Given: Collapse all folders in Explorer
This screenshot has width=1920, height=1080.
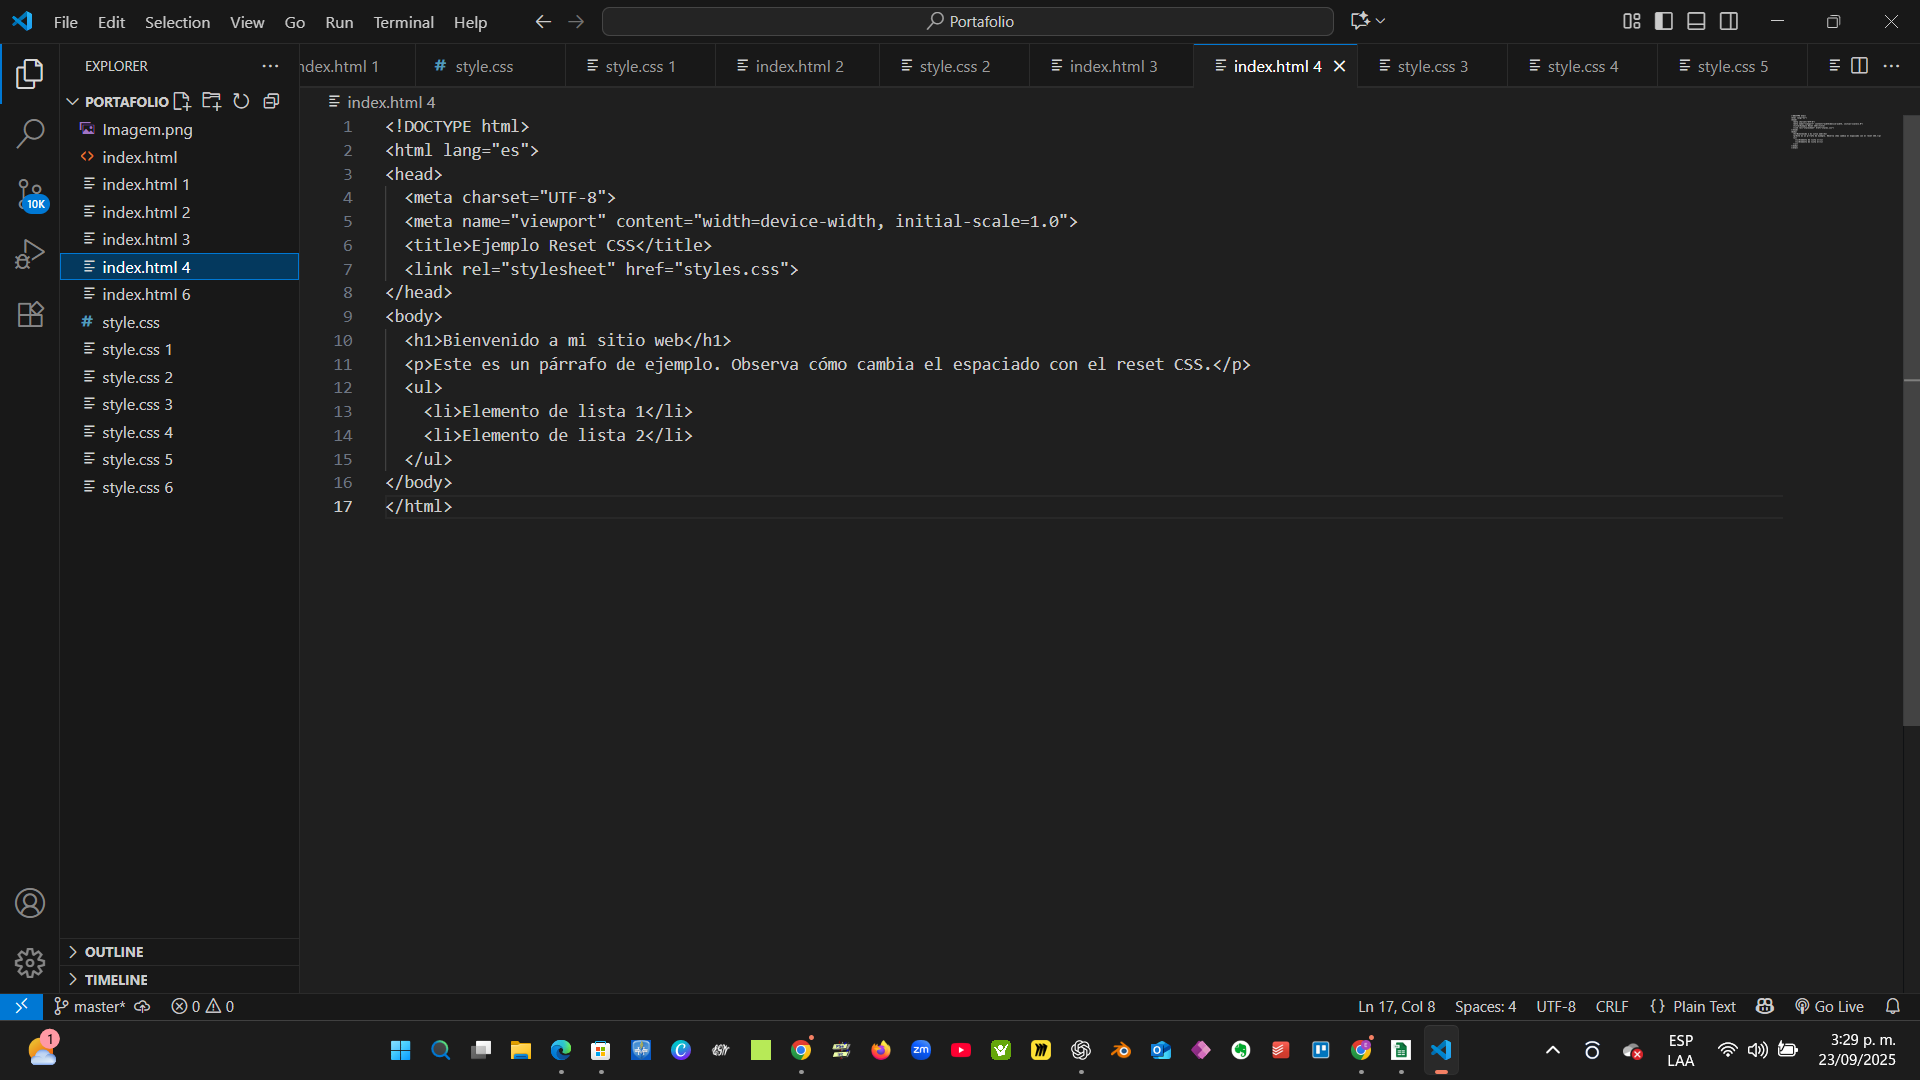Looking at the screenshot, I should [x=271, y=101].
